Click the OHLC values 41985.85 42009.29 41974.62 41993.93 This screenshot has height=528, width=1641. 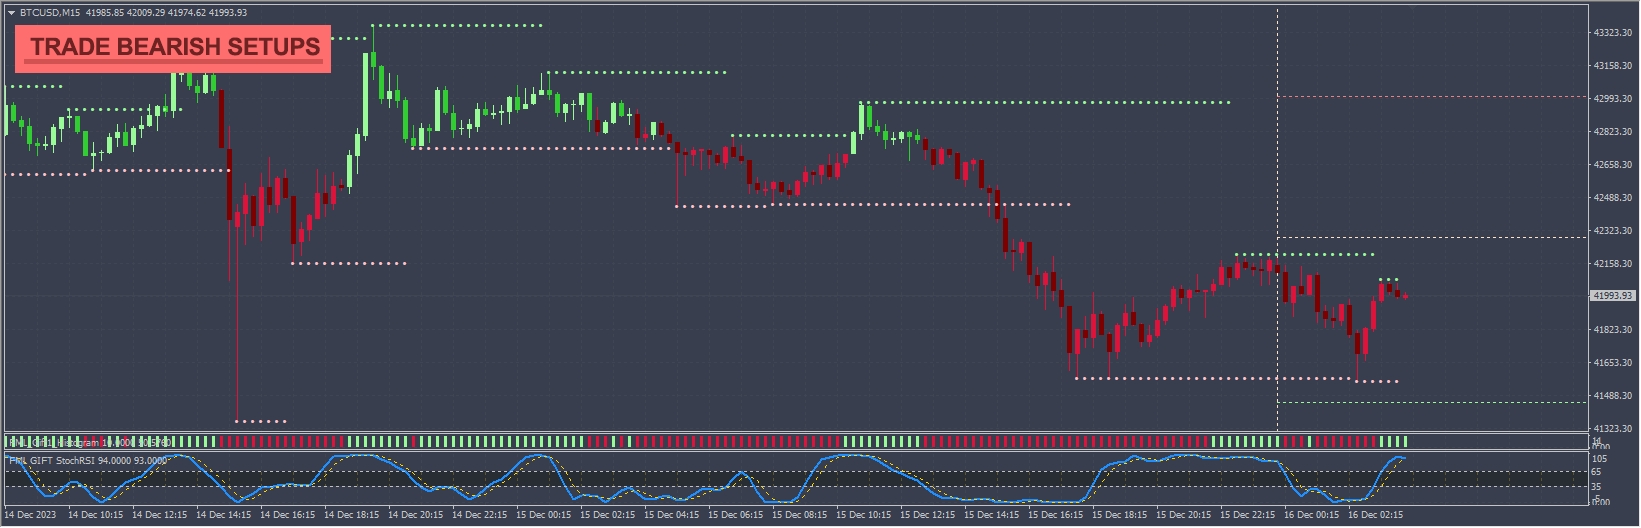point(167,13)
